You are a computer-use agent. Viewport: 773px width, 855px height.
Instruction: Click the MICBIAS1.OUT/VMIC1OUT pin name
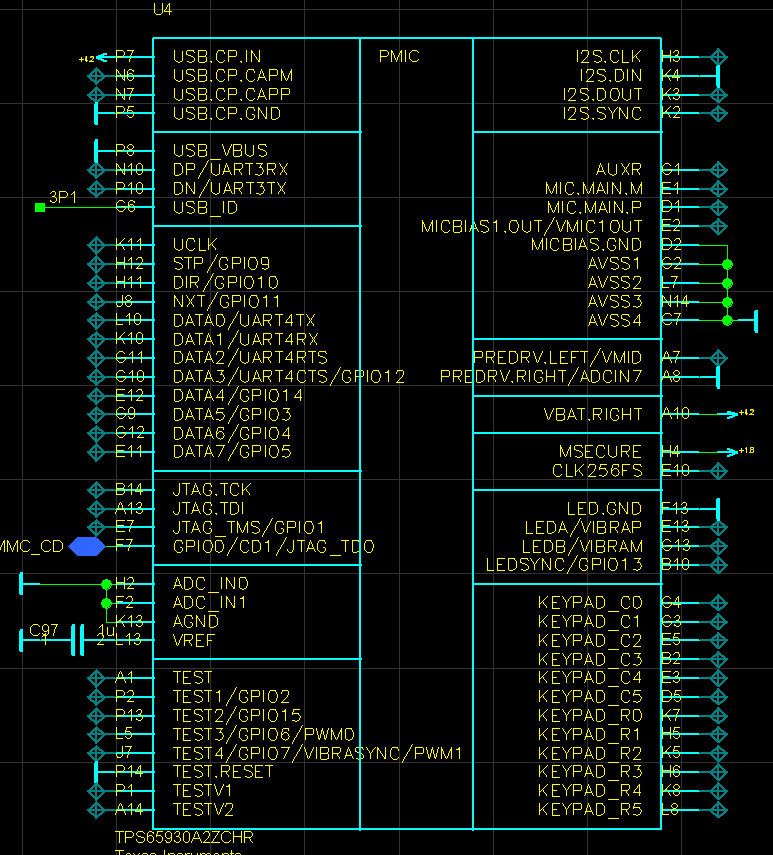click(x=532, y=226)
